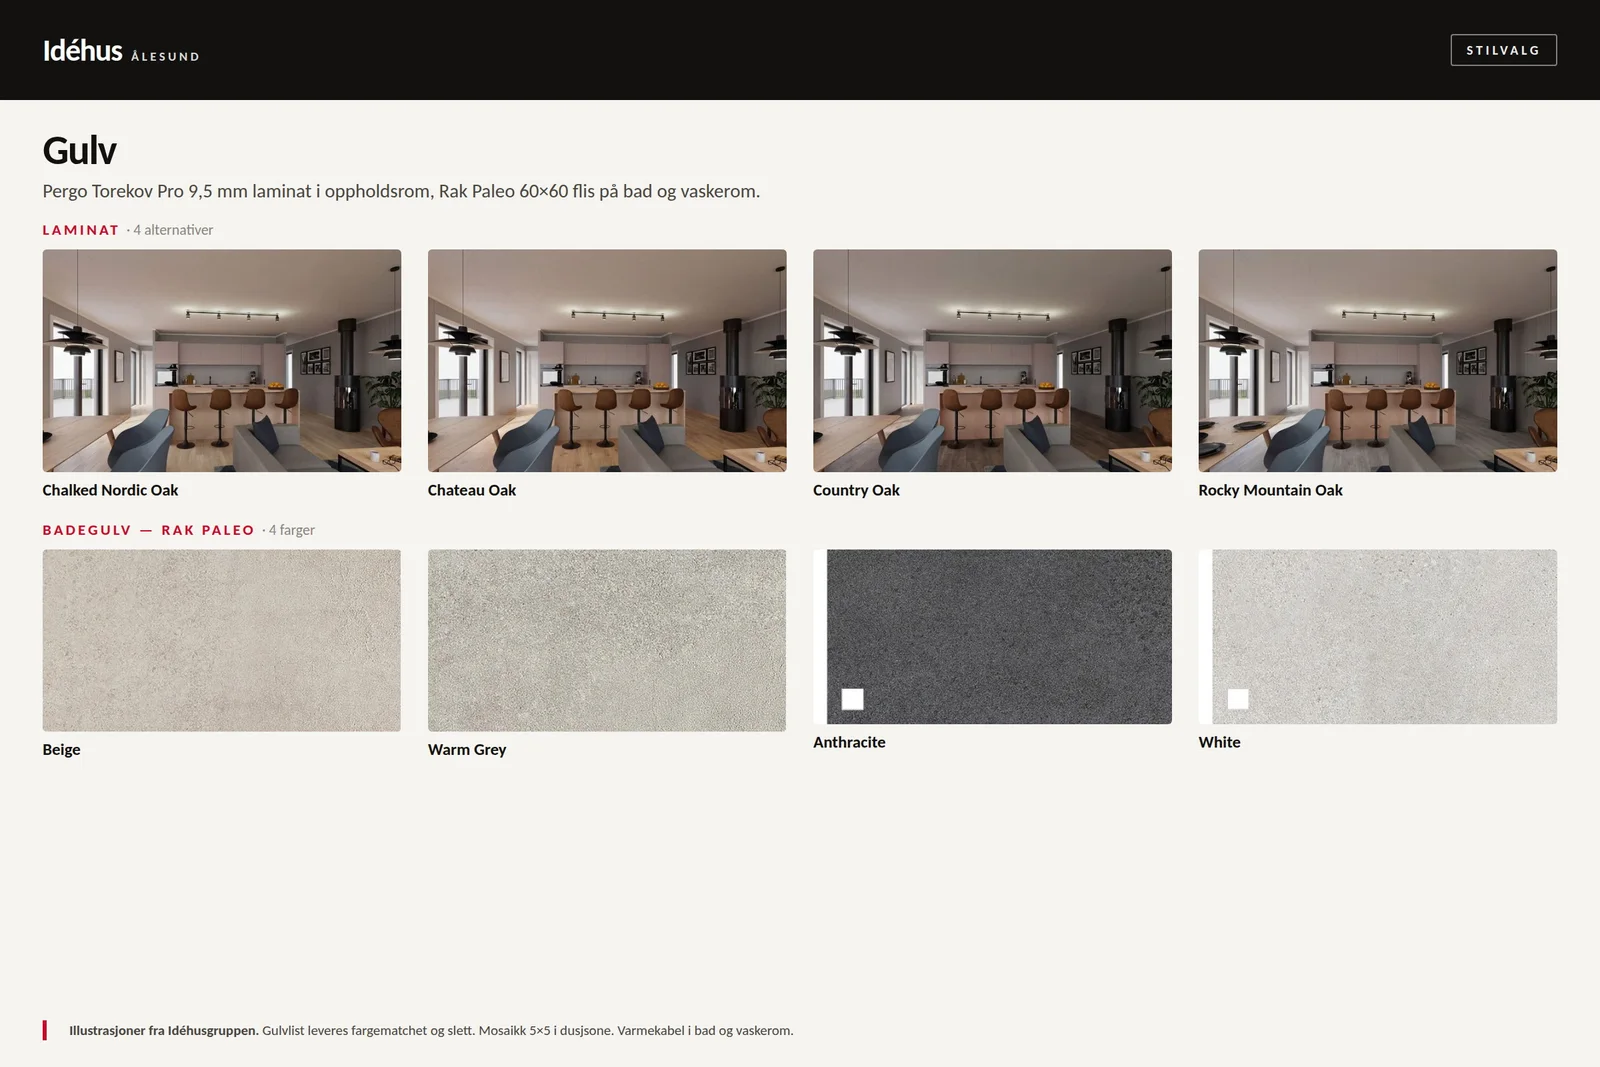The width and height of the screenshot is (1600, 1067).
Task: Open the STILVALG button
Action: [x=1503, y=50]
